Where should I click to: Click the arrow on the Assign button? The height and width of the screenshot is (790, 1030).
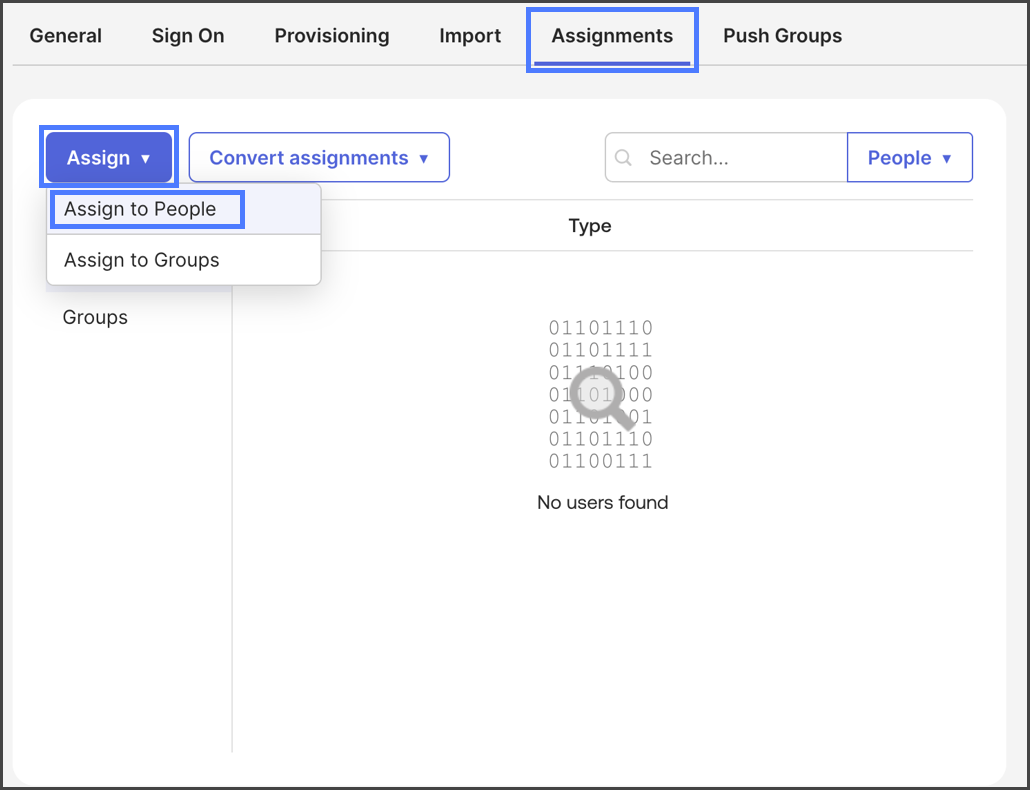pyautogui.click(x=146, y=158)
